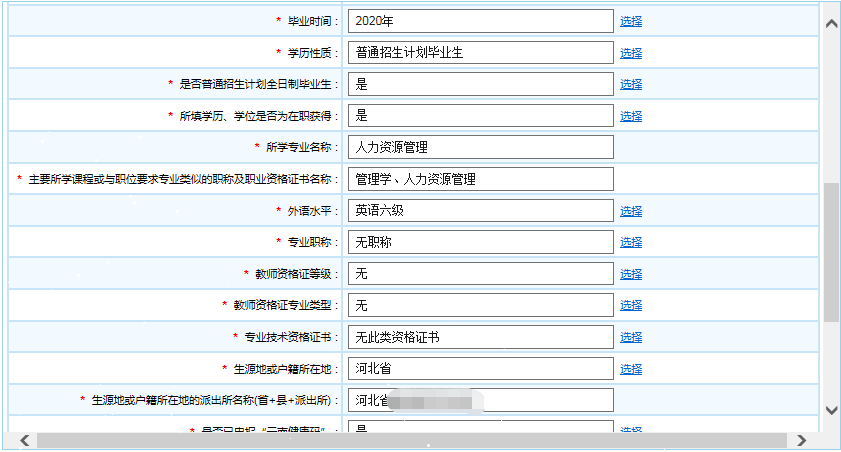
Task: Click the horizontal scrollbar right arrow
Action: tap(801, 441)
